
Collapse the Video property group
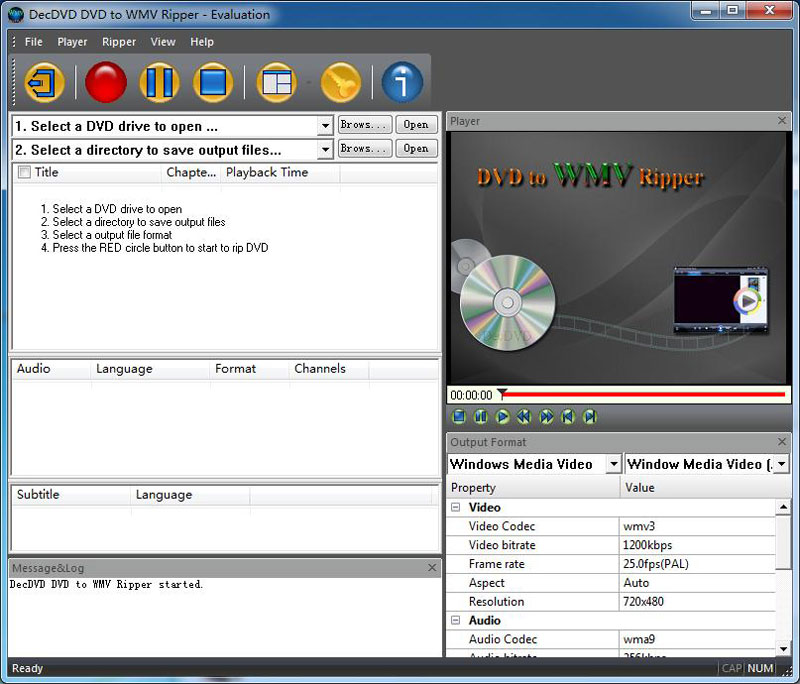point(456,508)
